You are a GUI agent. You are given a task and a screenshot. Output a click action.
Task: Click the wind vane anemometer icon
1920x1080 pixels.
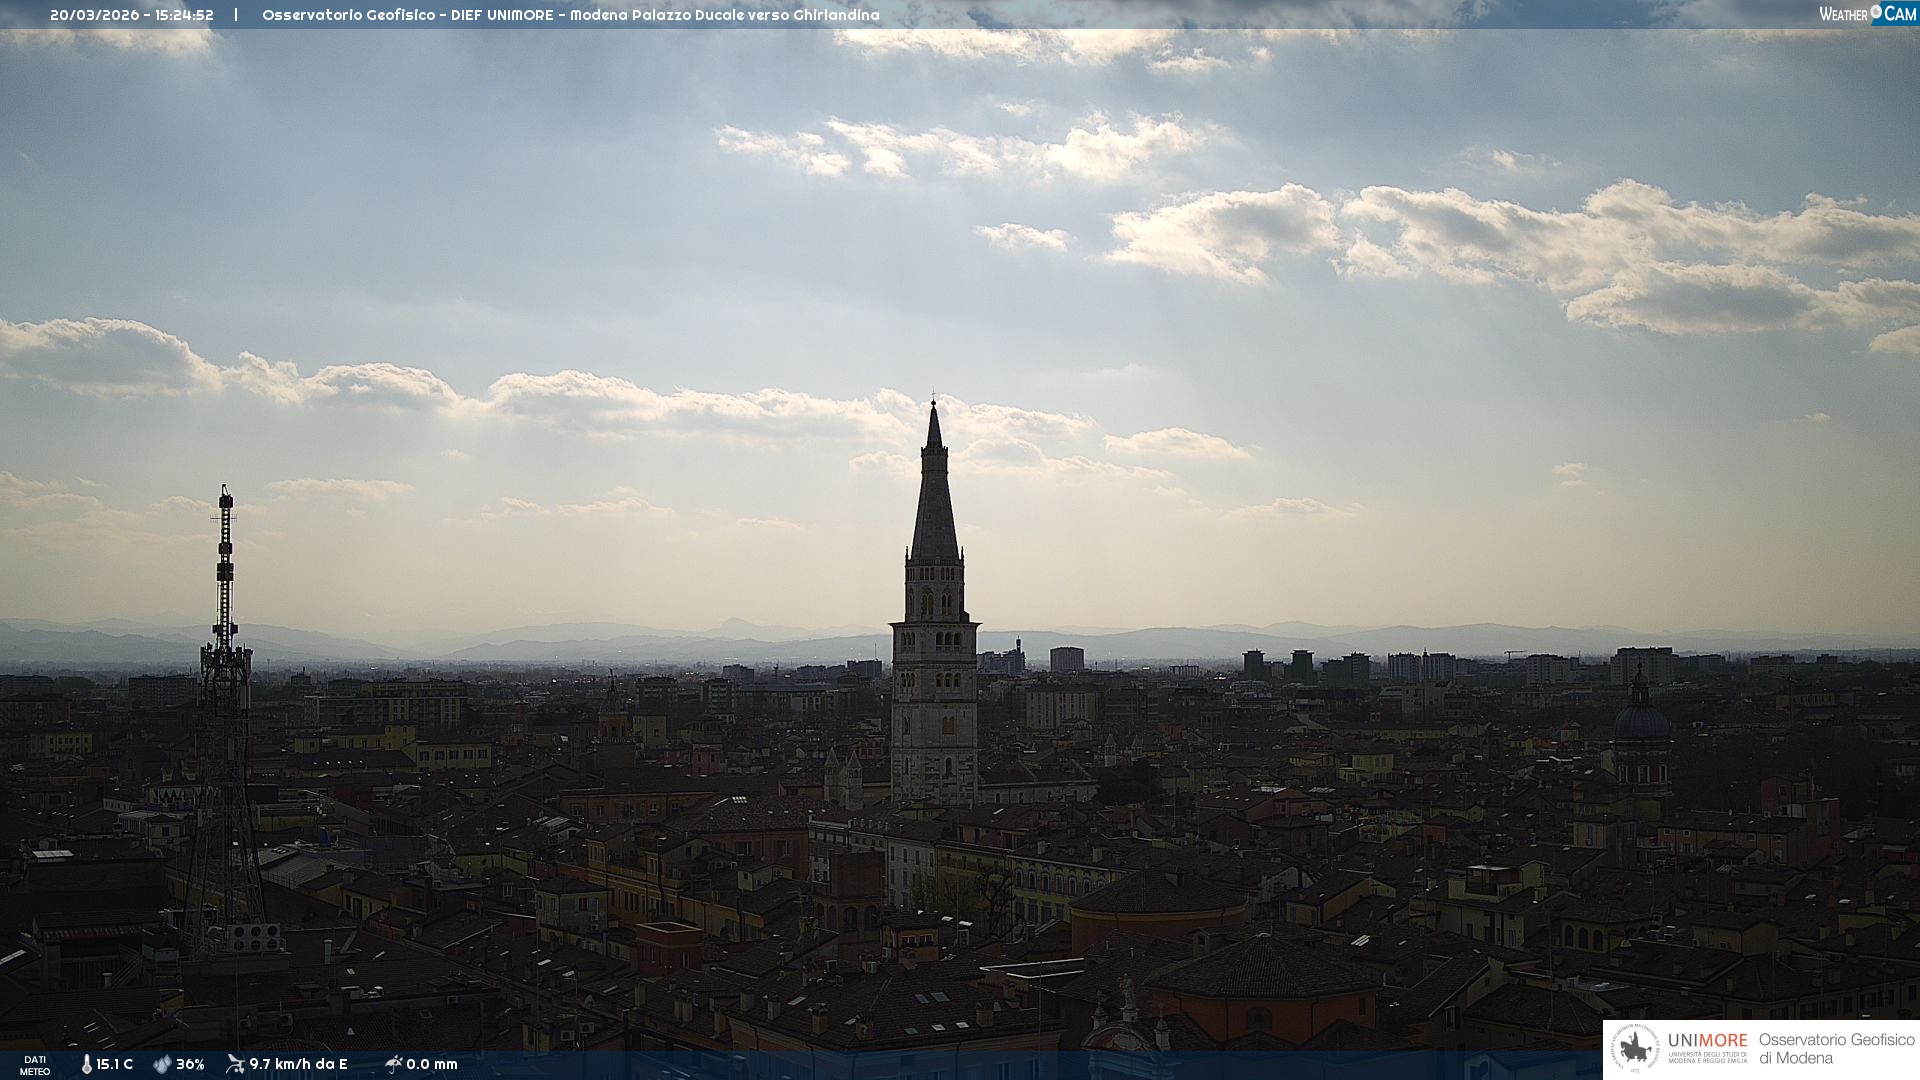tap(235, 1064)
